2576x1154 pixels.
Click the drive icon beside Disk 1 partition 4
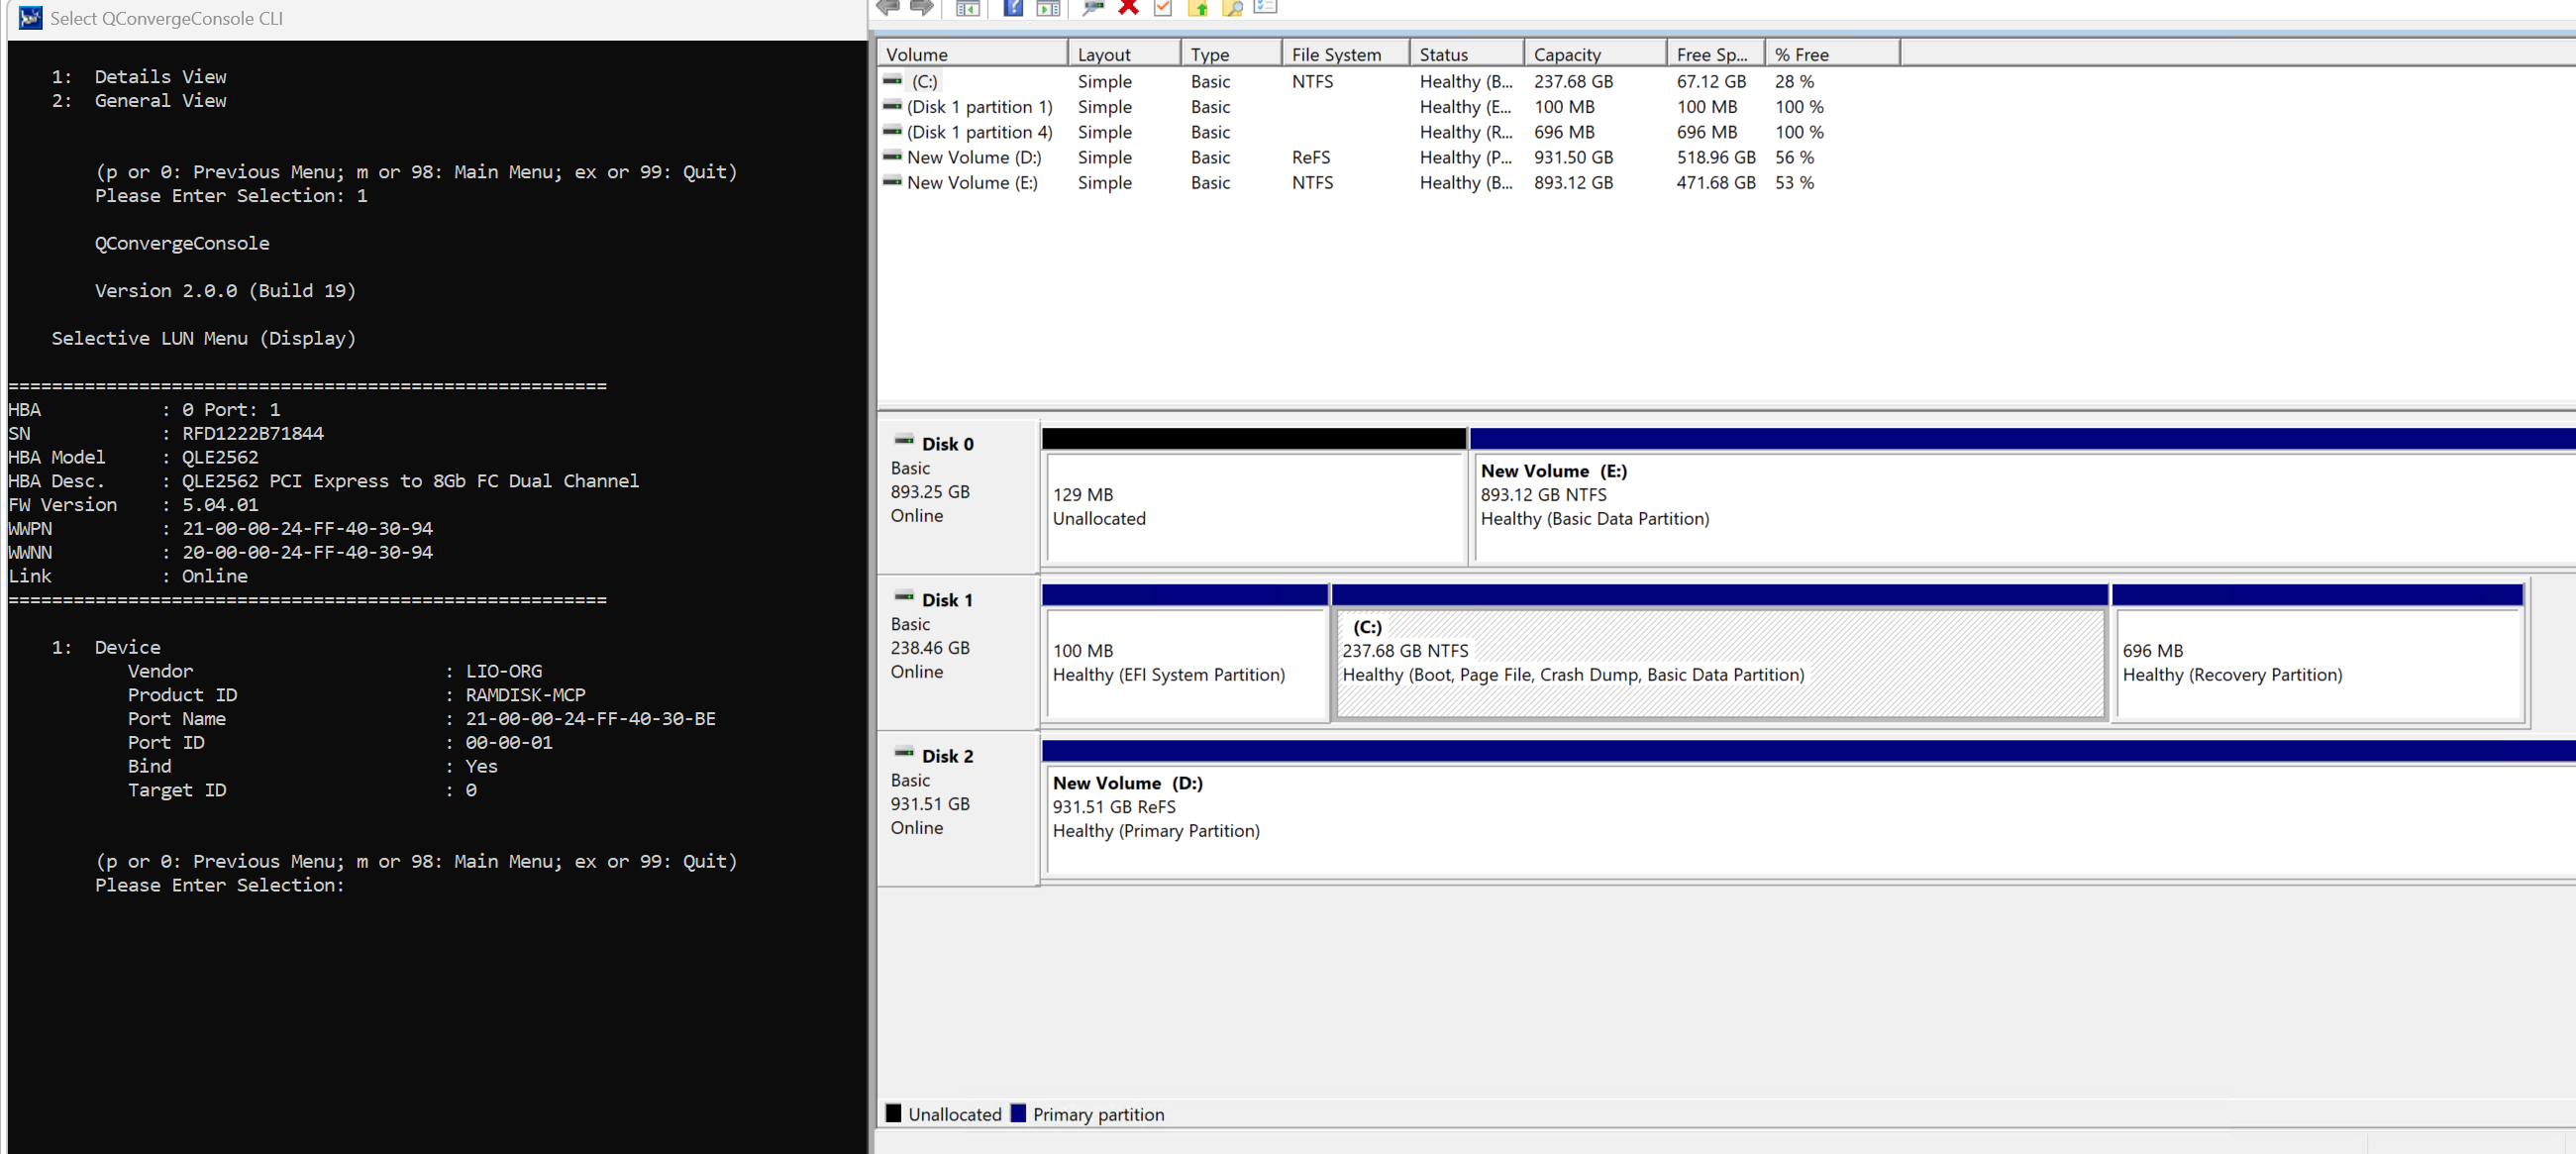[892, 130]
